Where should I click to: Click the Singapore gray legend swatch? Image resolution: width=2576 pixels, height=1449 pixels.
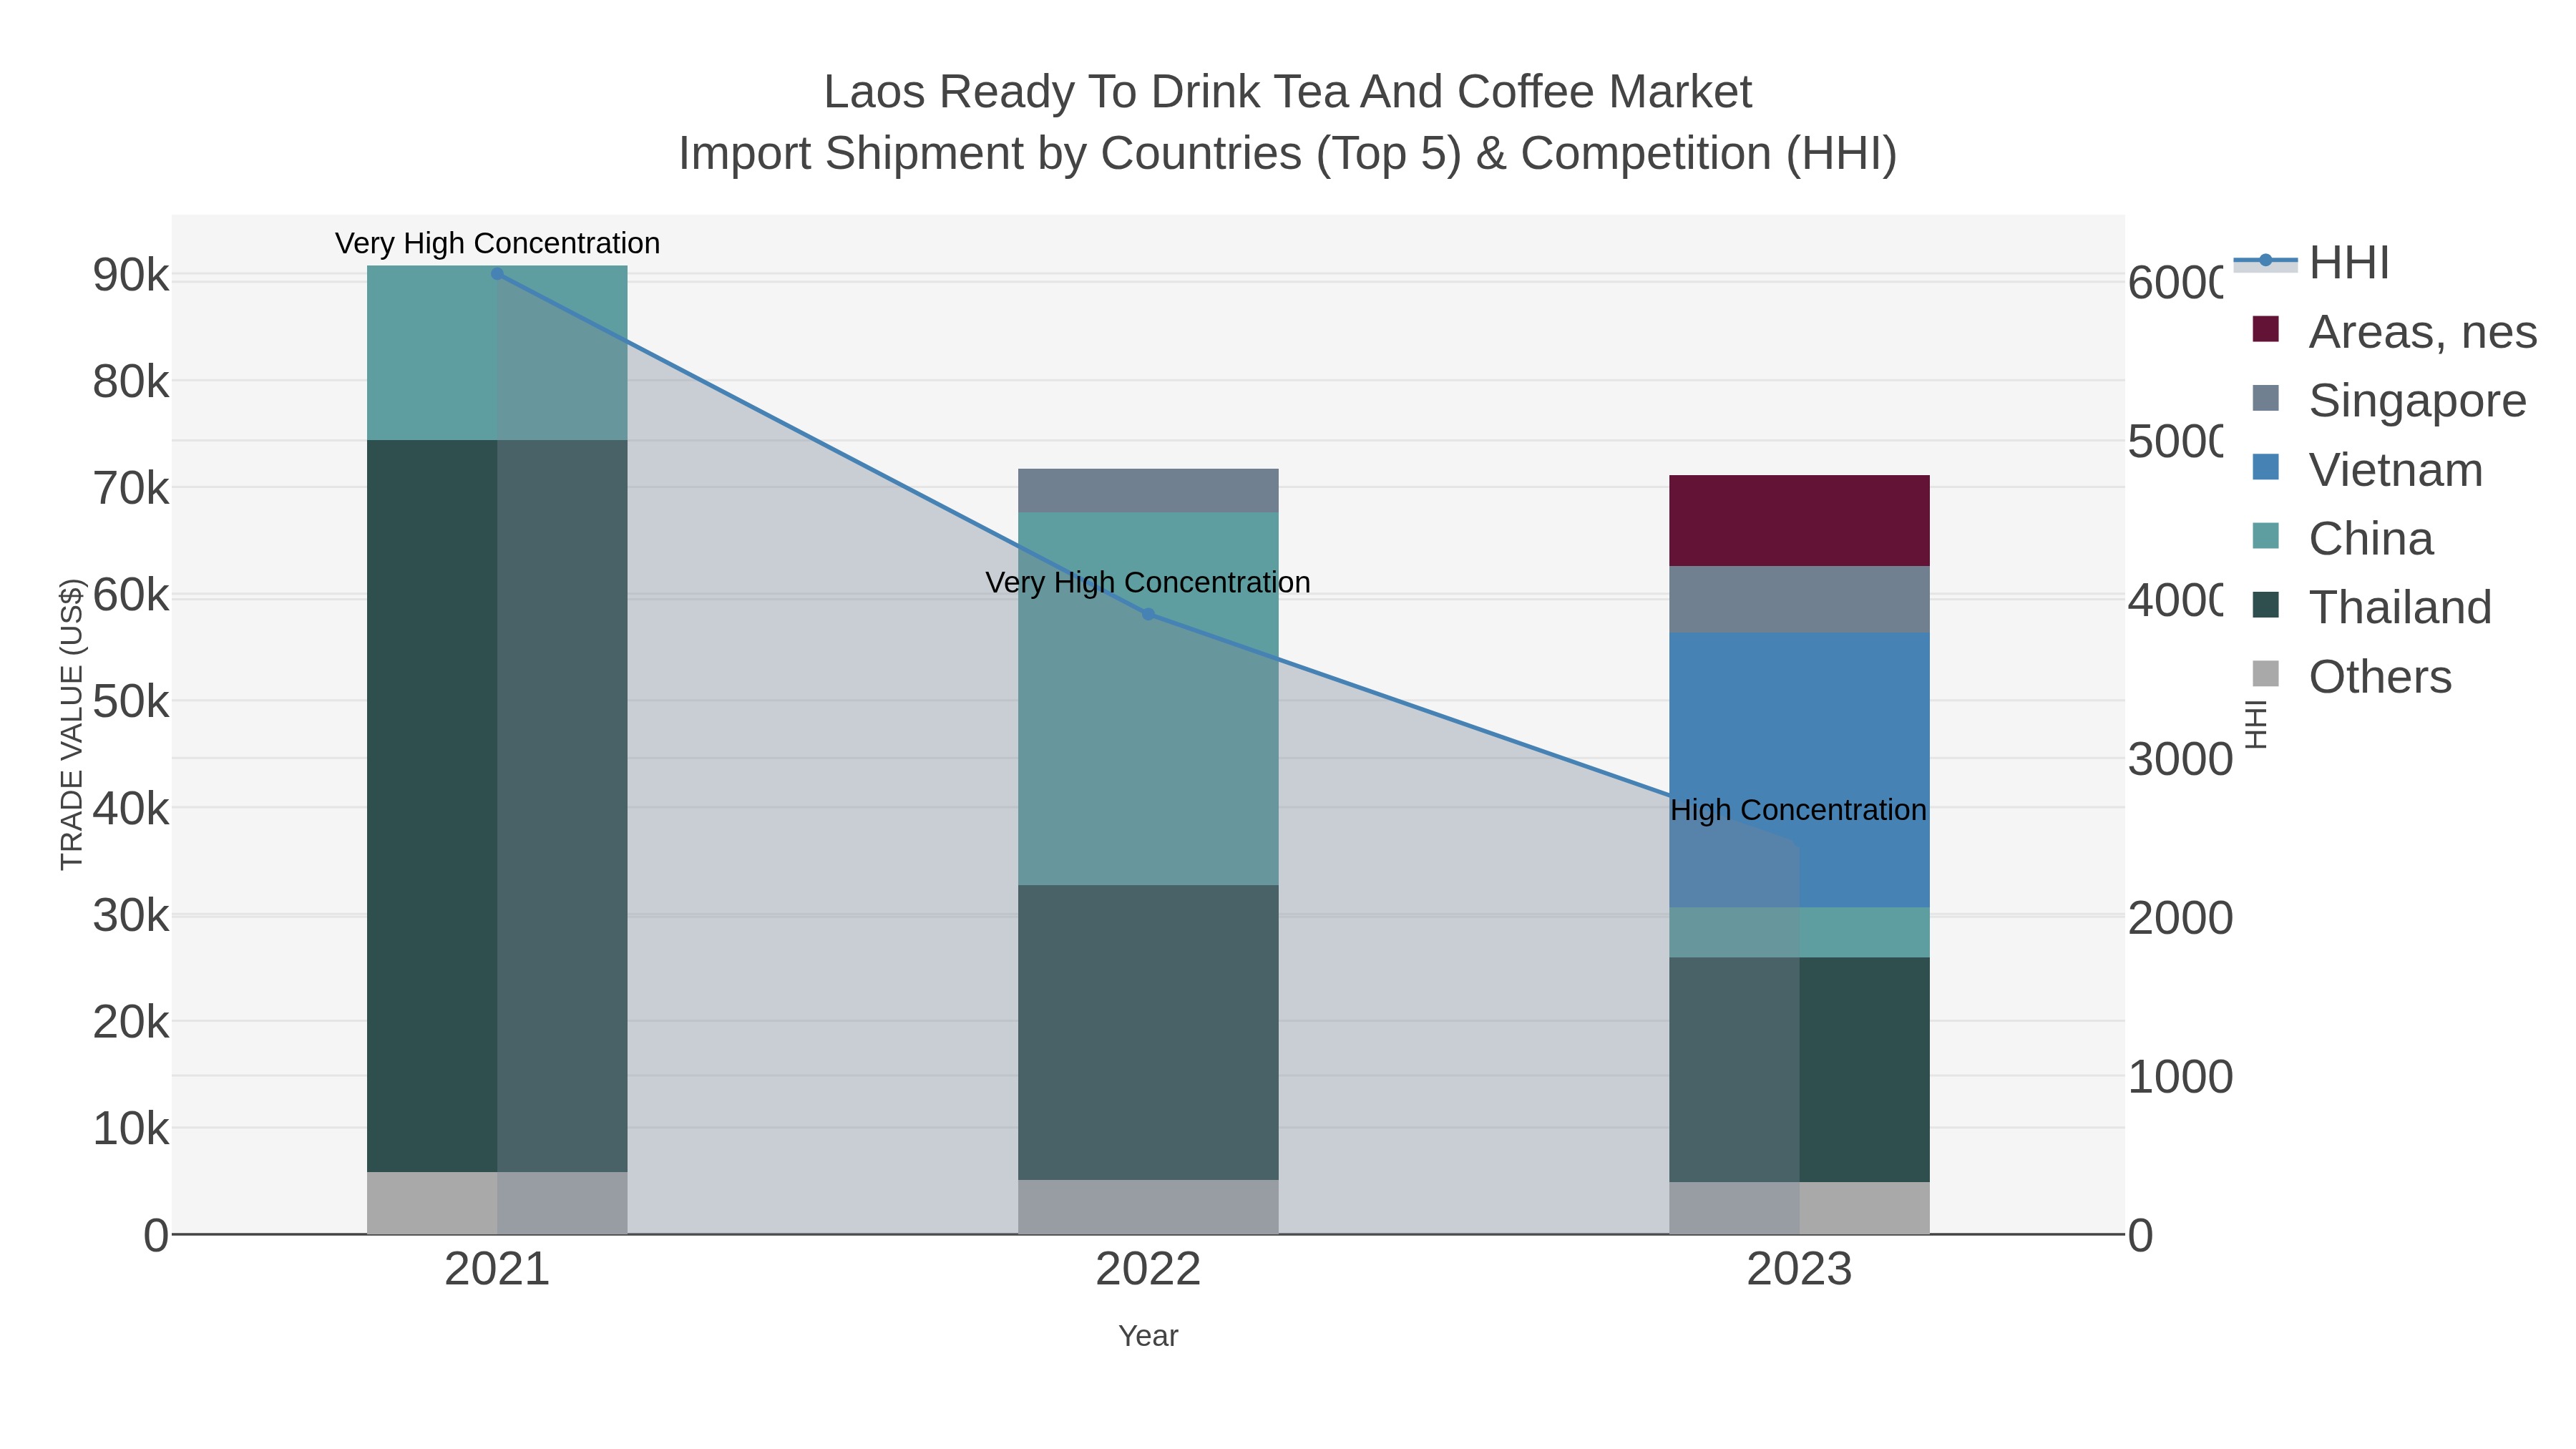(x=2265, y=398)
